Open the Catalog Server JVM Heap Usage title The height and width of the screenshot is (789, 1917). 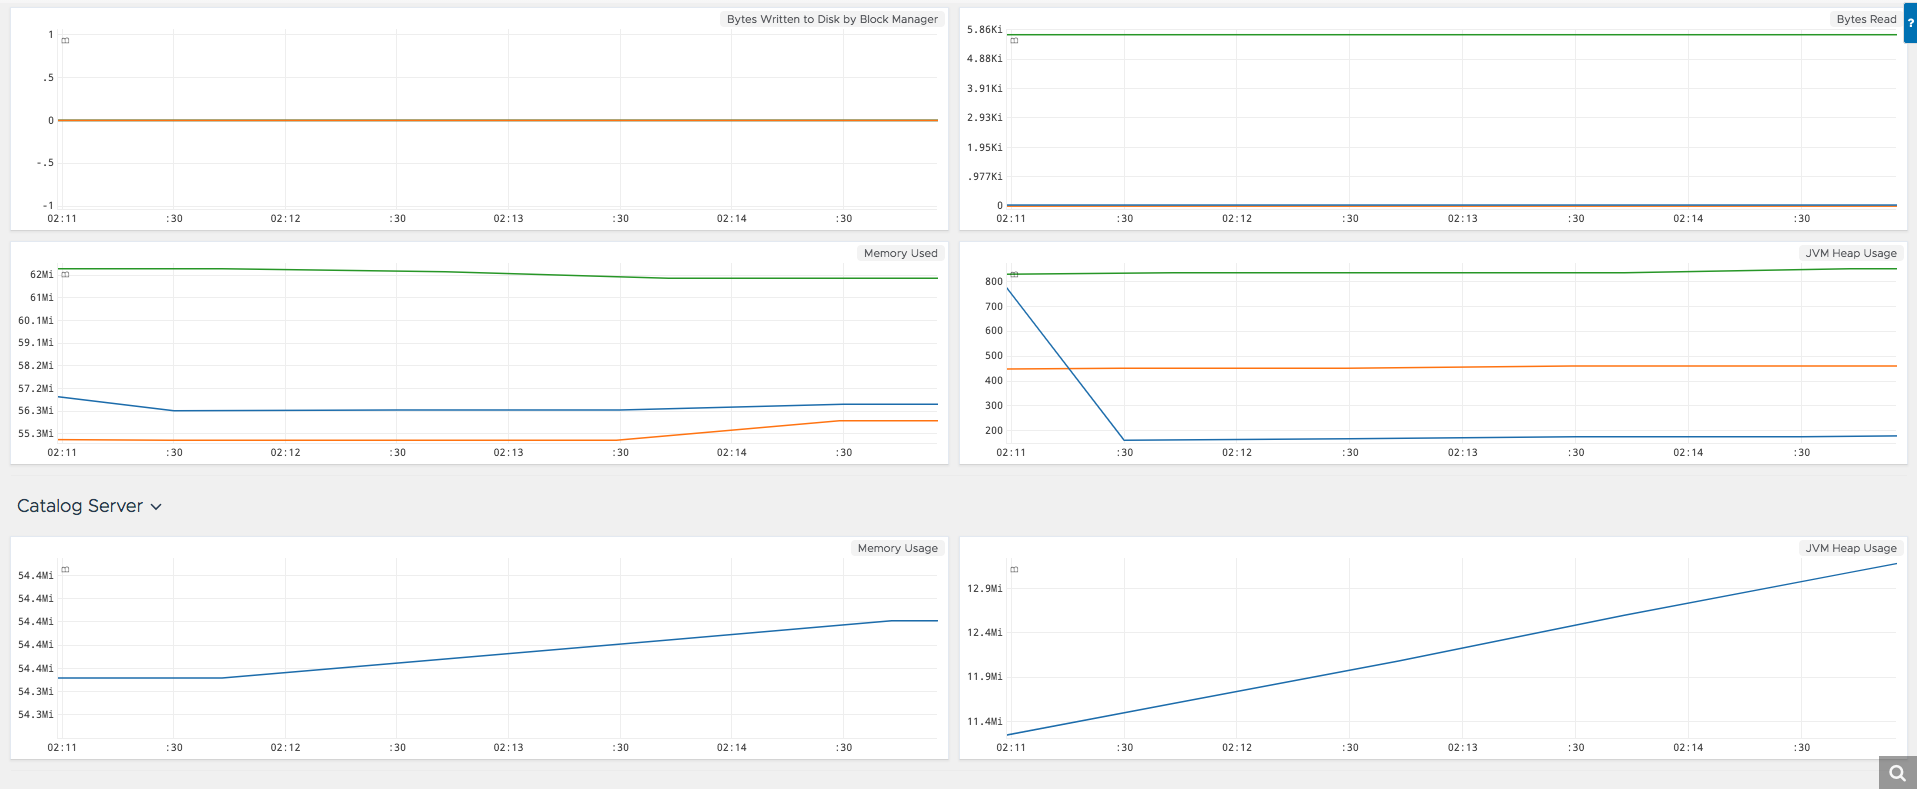click(x=1850, y=548)
